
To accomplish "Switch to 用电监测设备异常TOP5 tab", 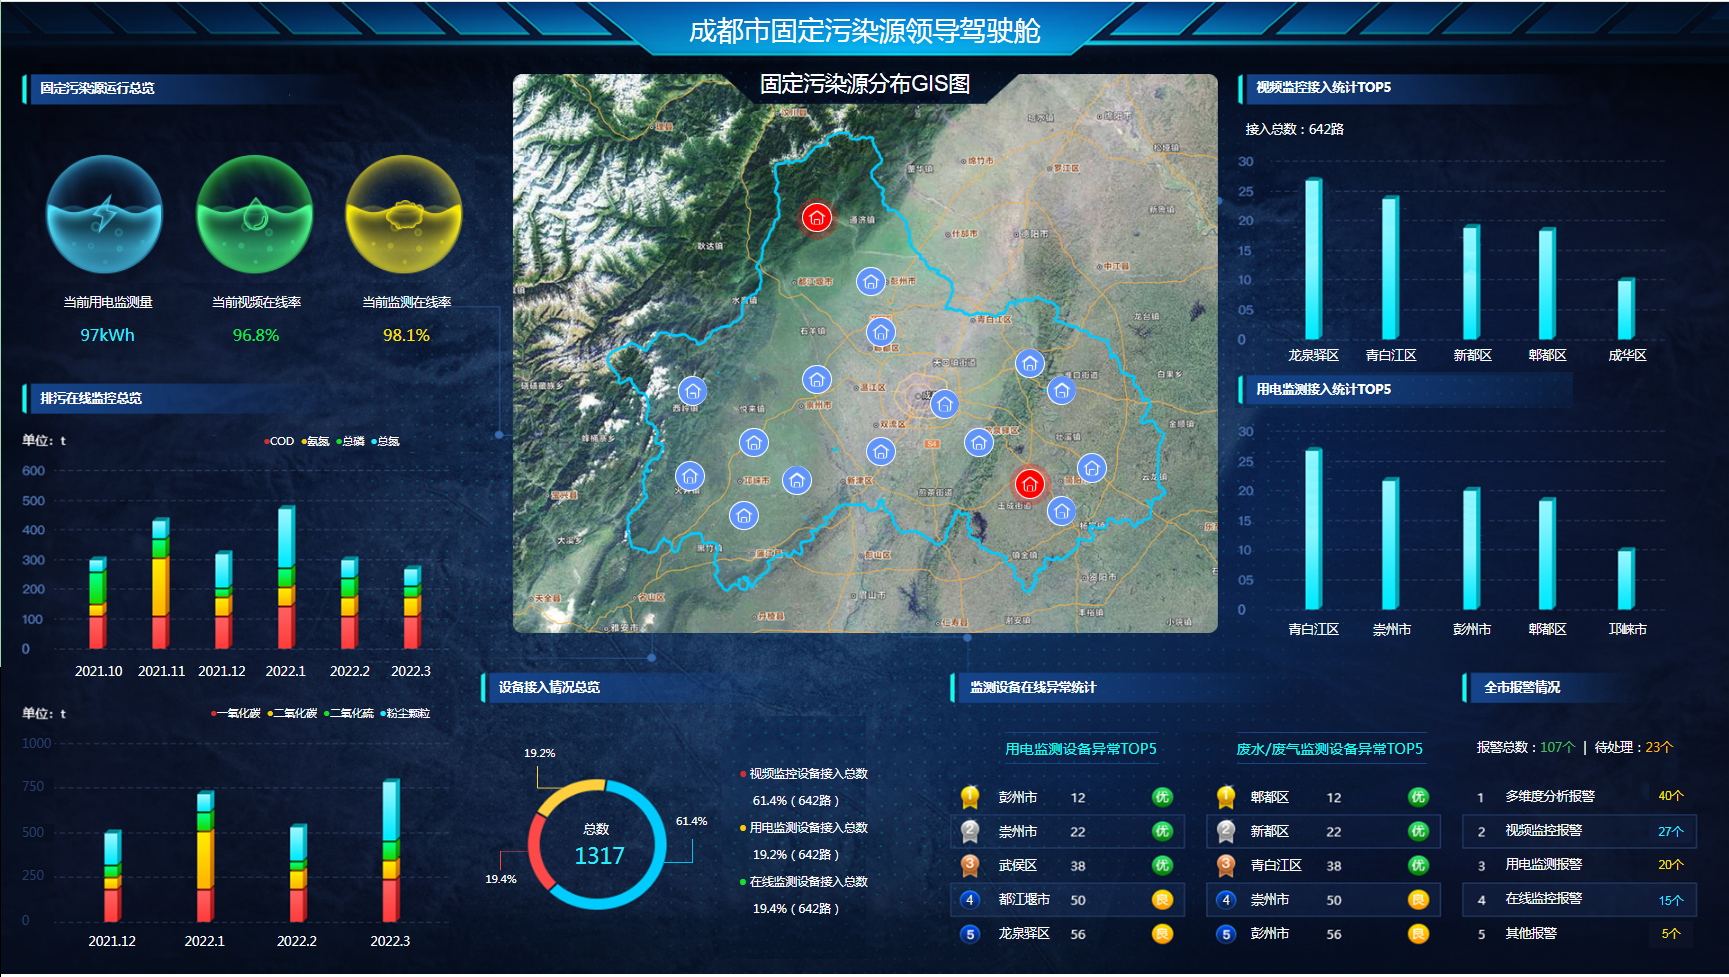I will click(1080, 749).
